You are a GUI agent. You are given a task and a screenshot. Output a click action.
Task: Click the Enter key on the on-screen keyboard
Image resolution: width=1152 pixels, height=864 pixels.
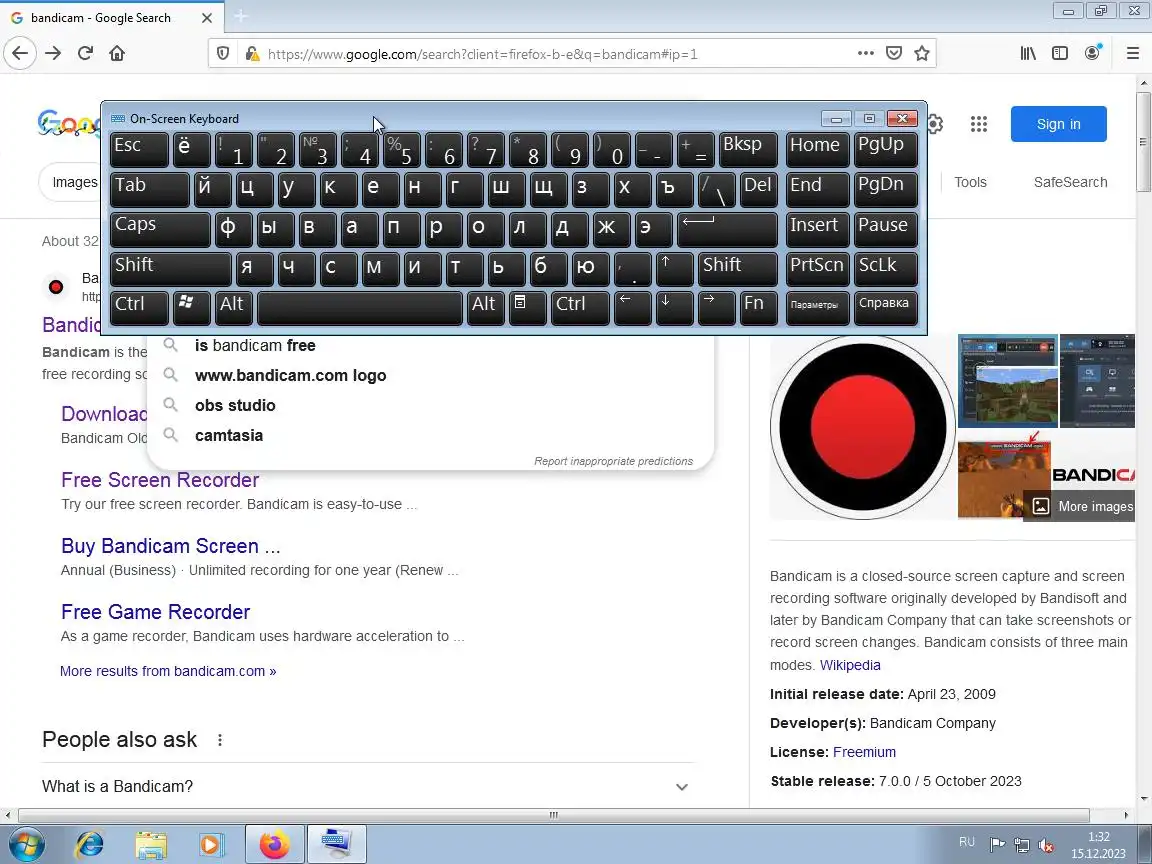[x=727, y=228]
